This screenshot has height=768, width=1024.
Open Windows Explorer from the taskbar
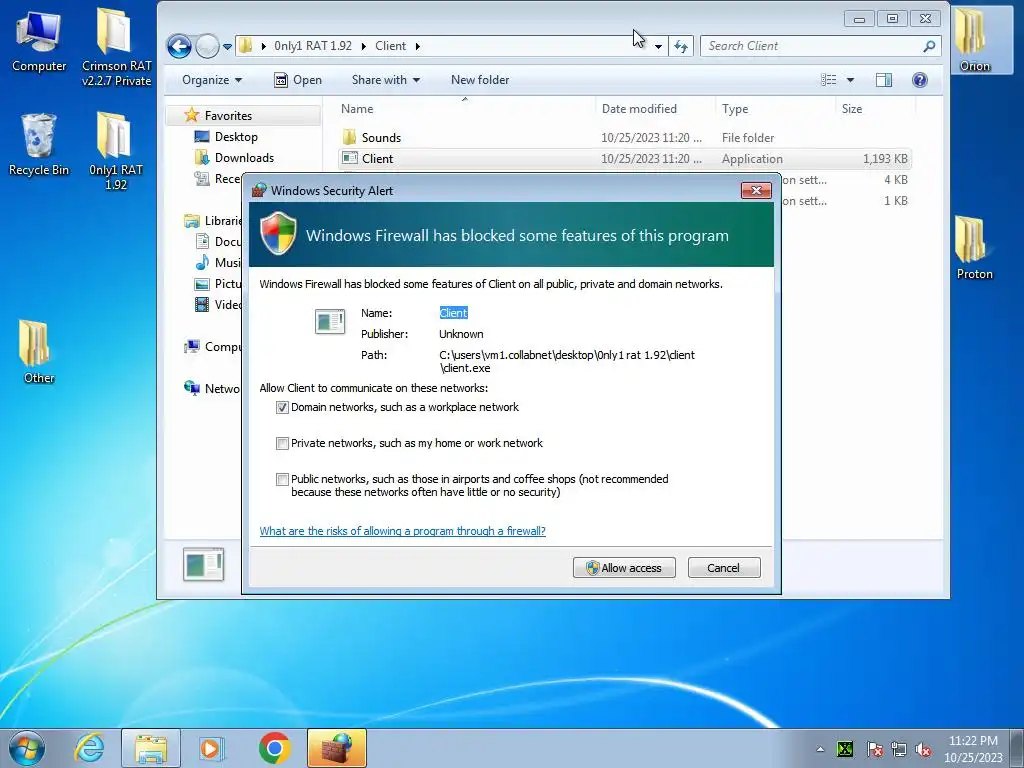click(151, 748)
